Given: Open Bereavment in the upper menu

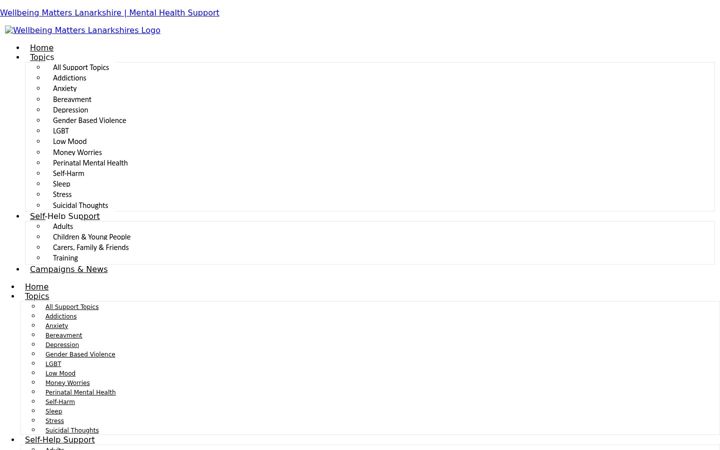Looking at the screenshot, I should click(72, 99).
